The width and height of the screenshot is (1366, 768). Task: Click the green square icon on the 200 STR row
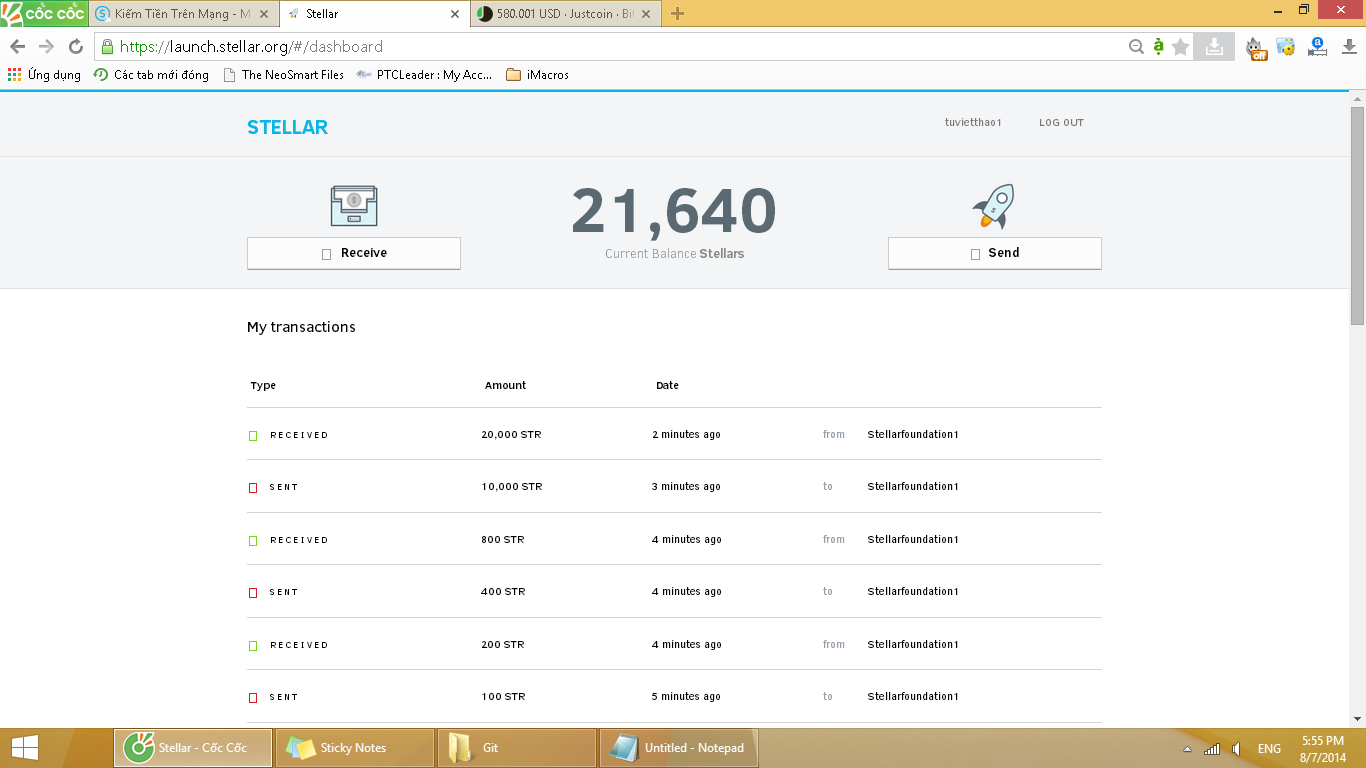(253, 646)
